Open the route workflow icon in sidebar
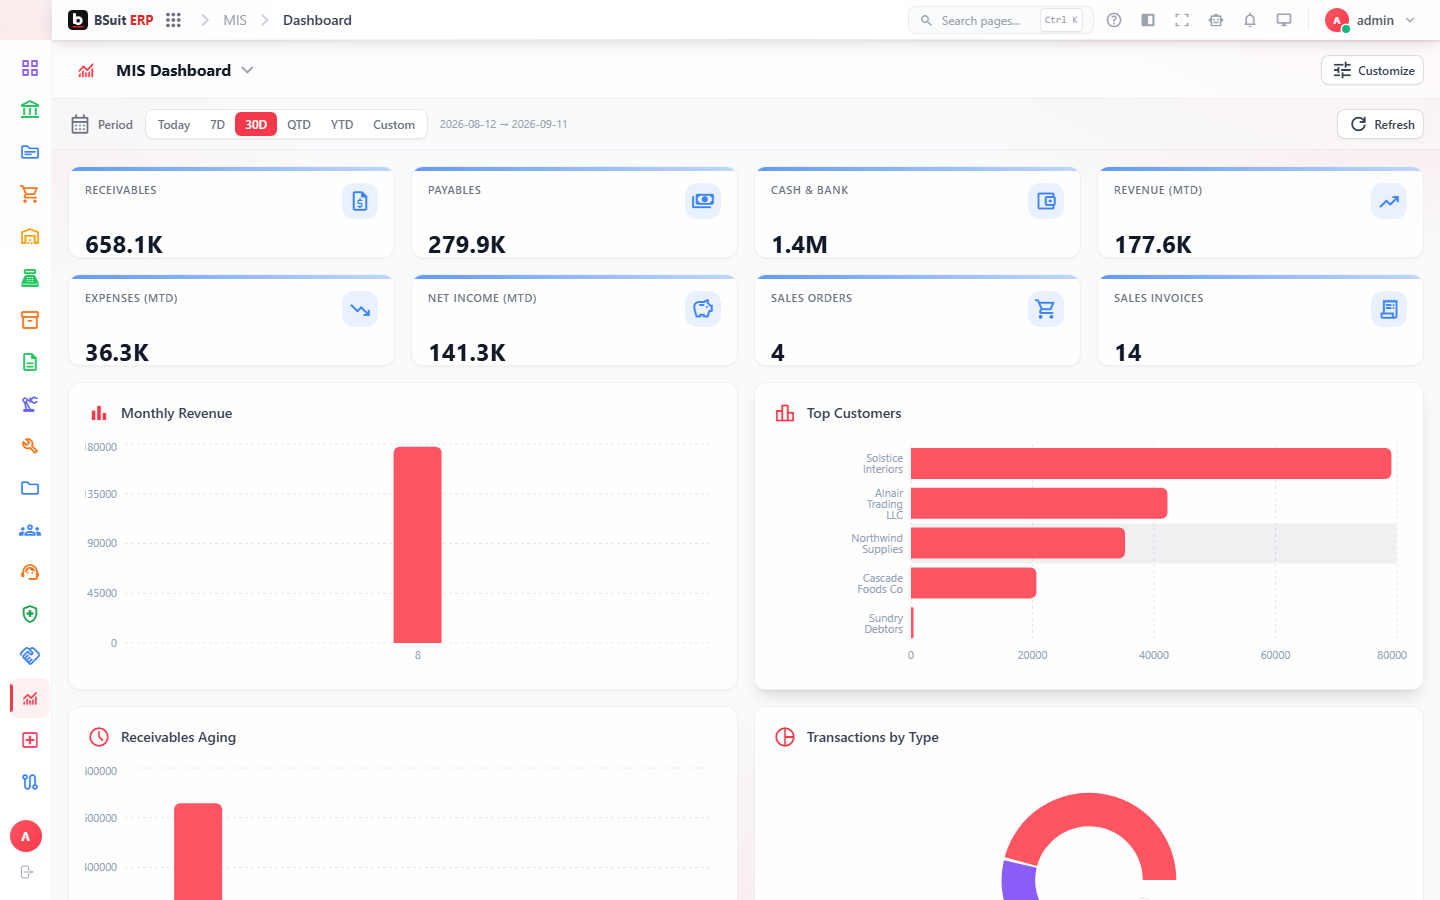The height and width of the screenshot is (900, 1440). pyautogui.click(x=30, y=782)
